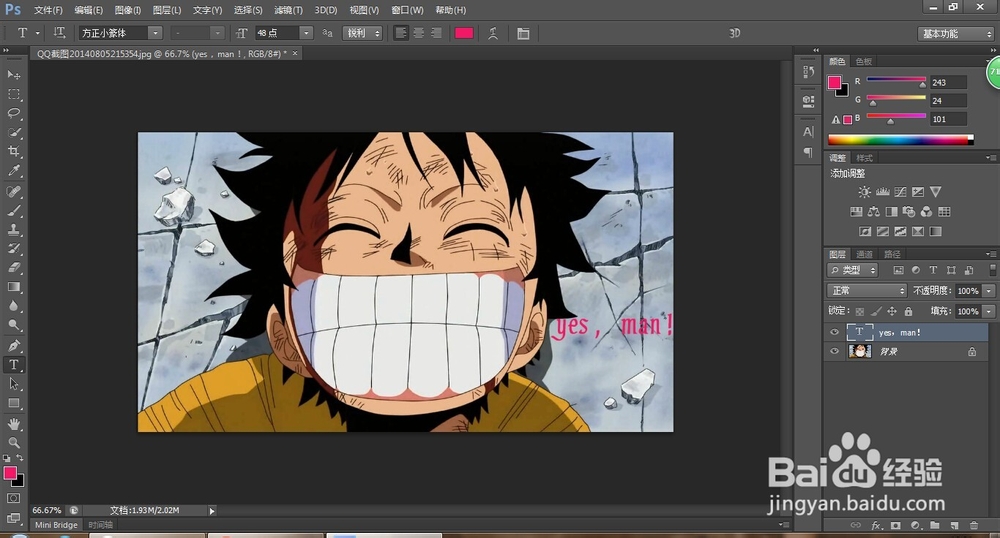
Task: Click the R value field 243
Action: (x=948, y=82)
